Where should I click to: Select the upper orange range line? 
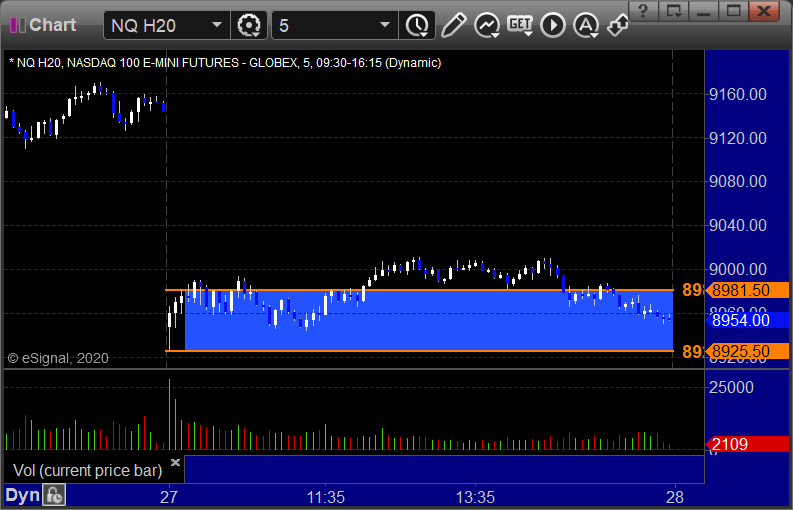[x=419, y=290]
